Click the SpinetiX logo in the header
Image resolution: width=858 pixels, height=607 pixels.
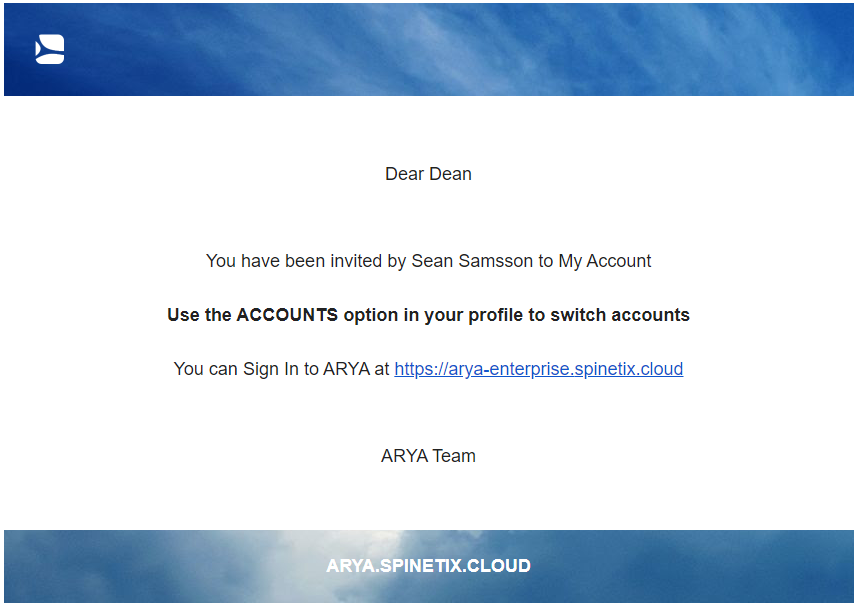click(50, 49)
